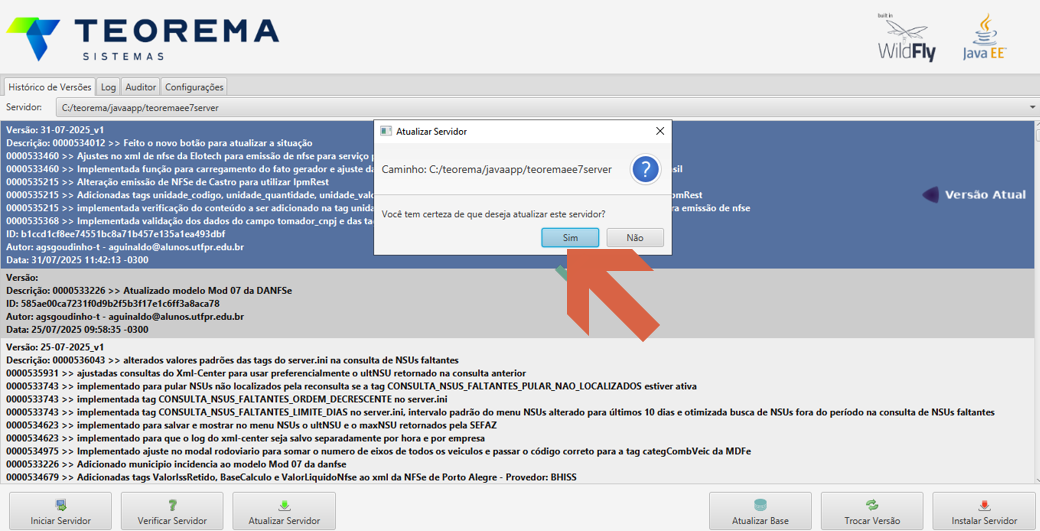Click line 0000535215 Alteração emissão NFSe de Castro
This screenshot has height=531, width=1040.
[x=167, y=182]
